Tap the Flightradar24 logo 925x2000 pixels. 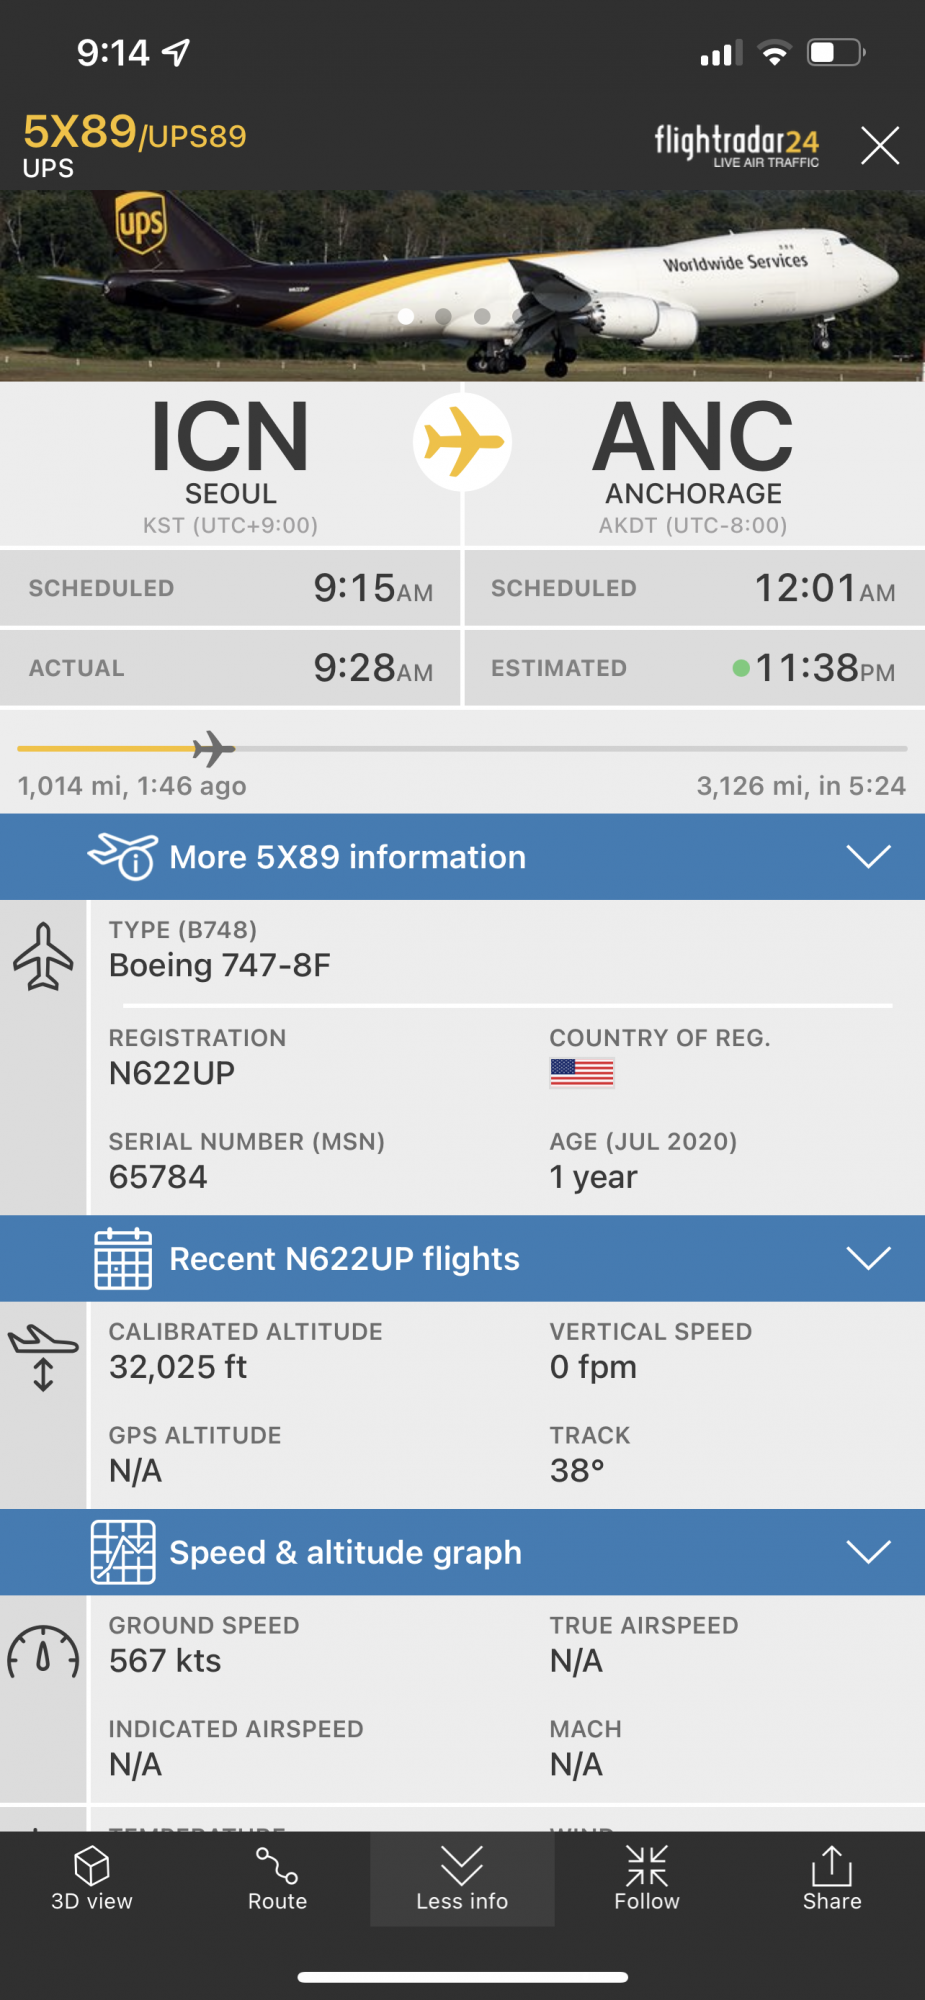click(737, 146)
